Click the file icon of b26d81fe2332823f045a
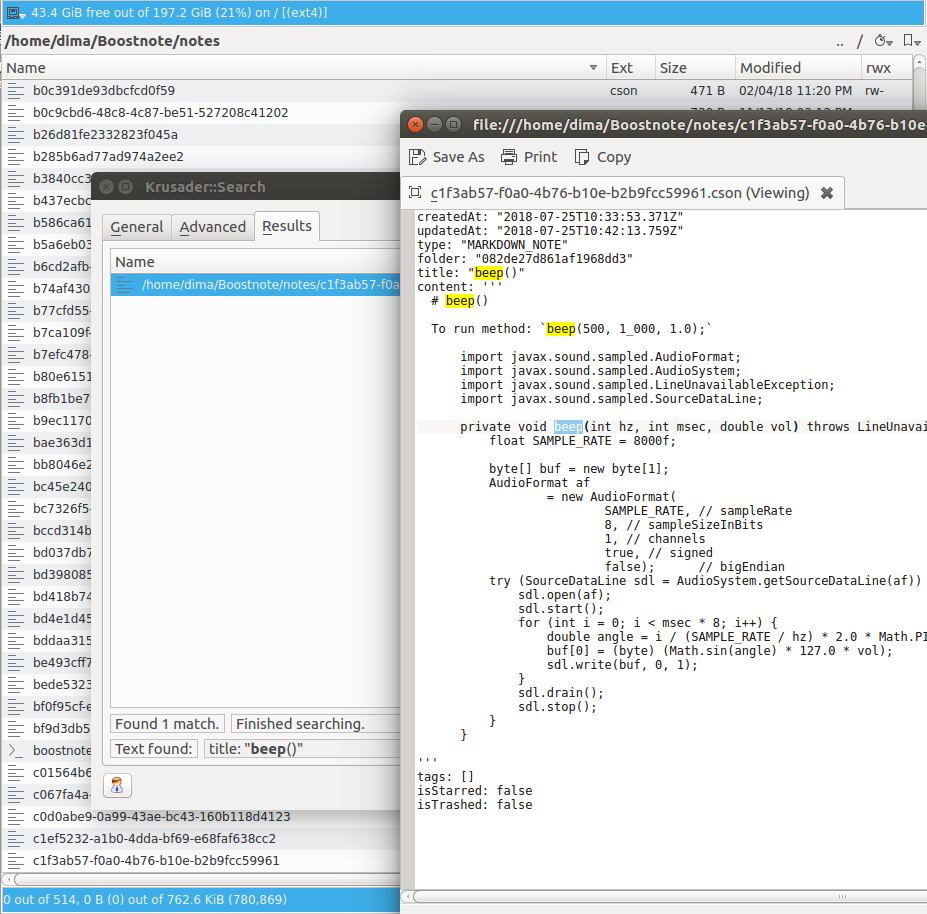 pos(16,135)
